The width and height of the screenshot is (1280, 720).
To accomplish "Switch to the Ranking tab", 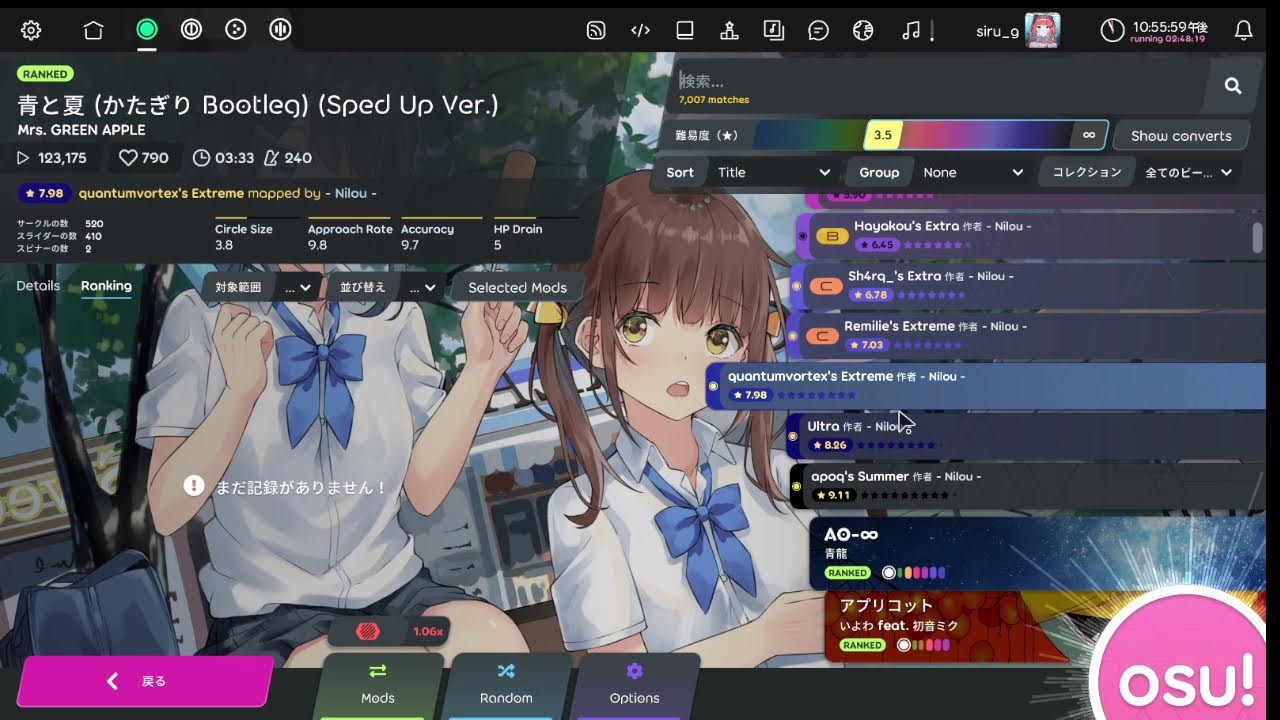I will coord(106,285).
